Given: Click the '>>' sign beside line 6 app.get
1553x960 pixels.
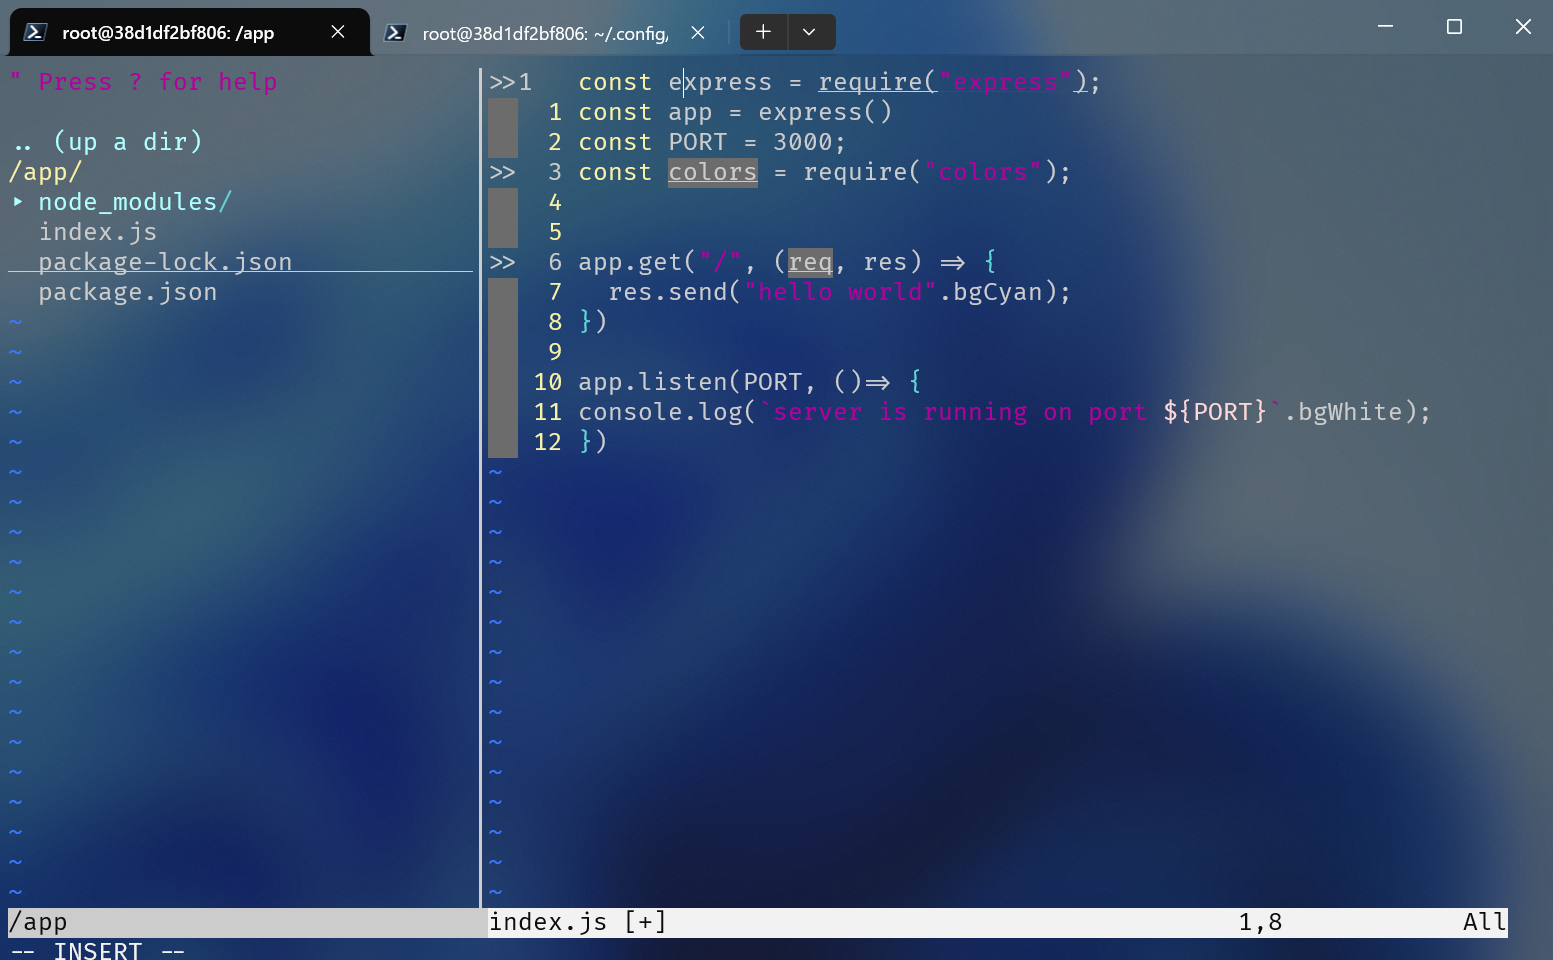Looking at the screenshot, I should pos(502,262).
